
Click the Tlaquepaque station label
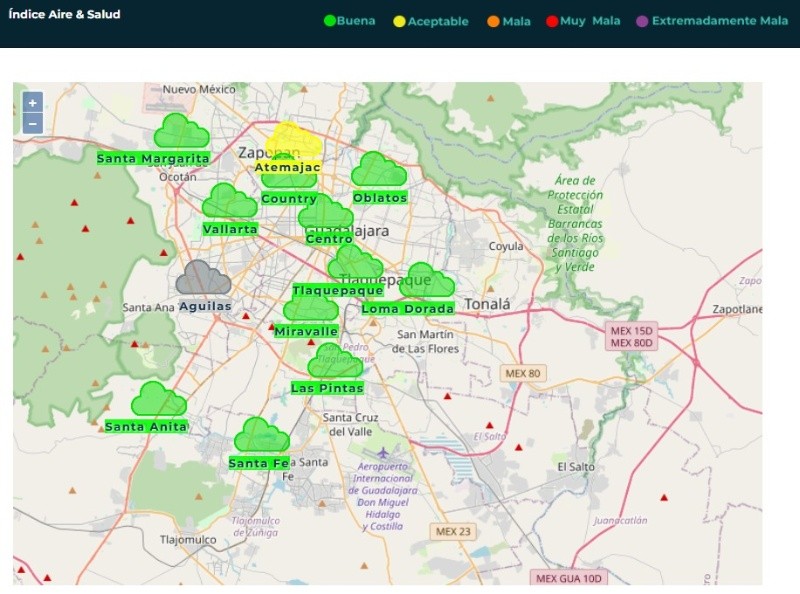[x=332, y=291]
